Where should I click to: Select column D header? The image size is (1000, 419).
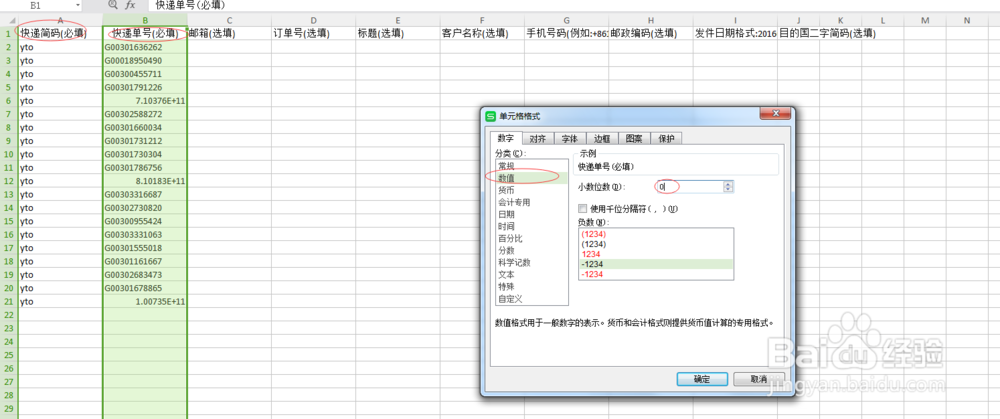tap(313, 20)
